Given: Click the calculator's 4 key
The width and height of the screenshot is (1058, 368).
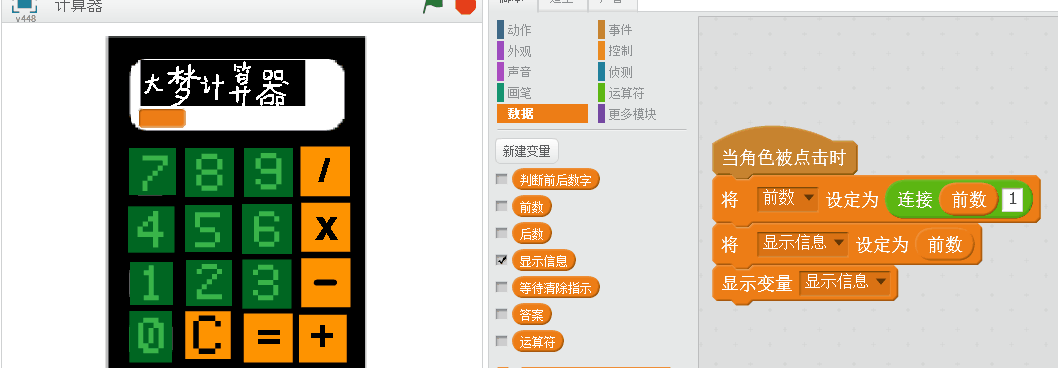Looking at the screenshot, I should pyautogui.click(x=151, y=229).
